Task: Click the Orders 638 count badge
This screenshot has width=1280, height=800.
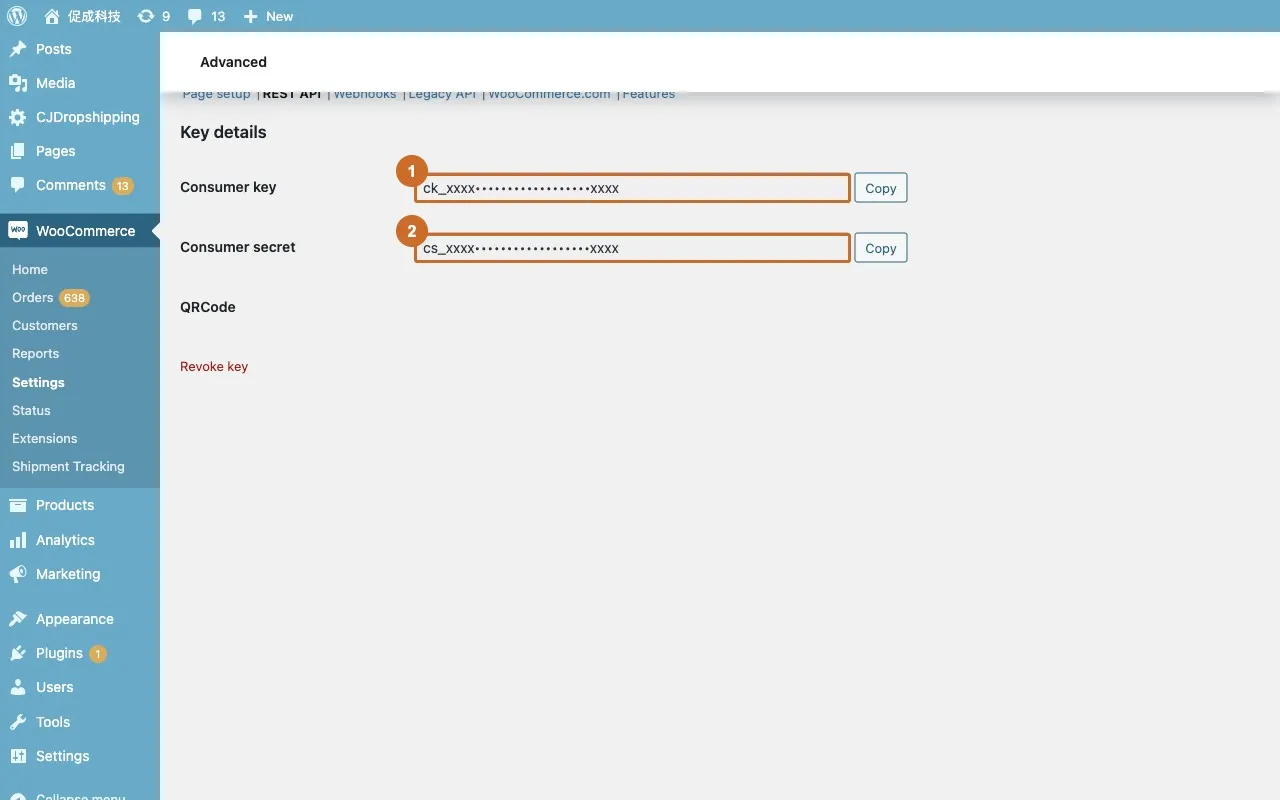Action: [74, 298]
